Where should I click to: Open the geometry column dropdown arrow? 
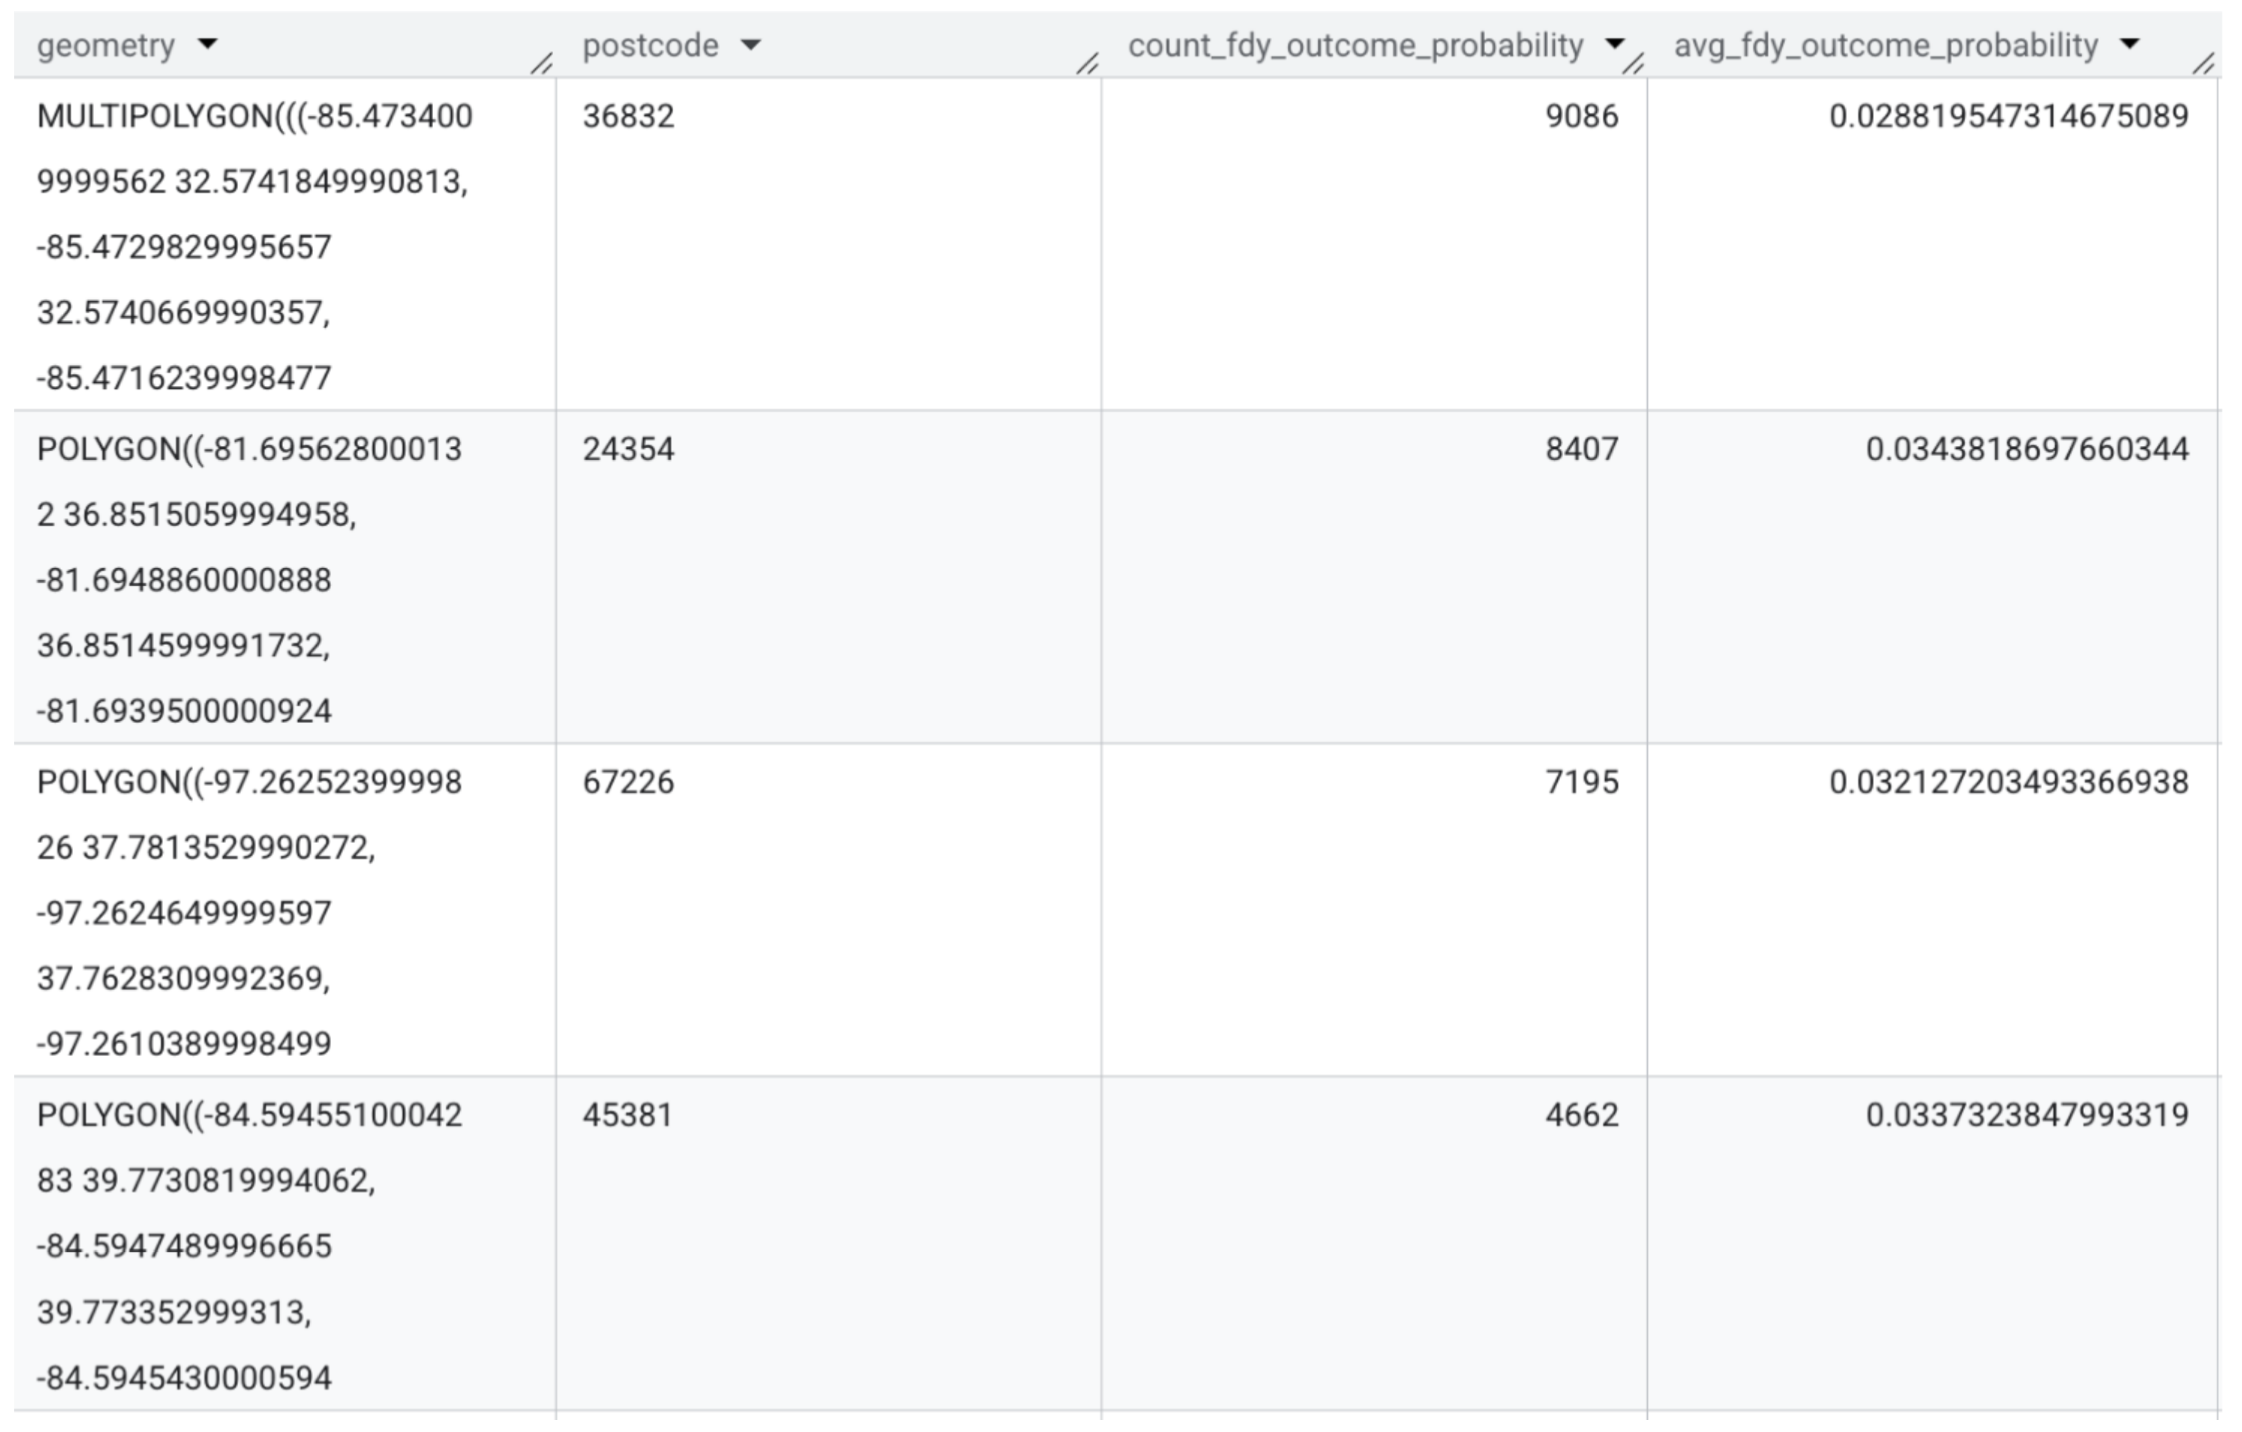[207, 44]
